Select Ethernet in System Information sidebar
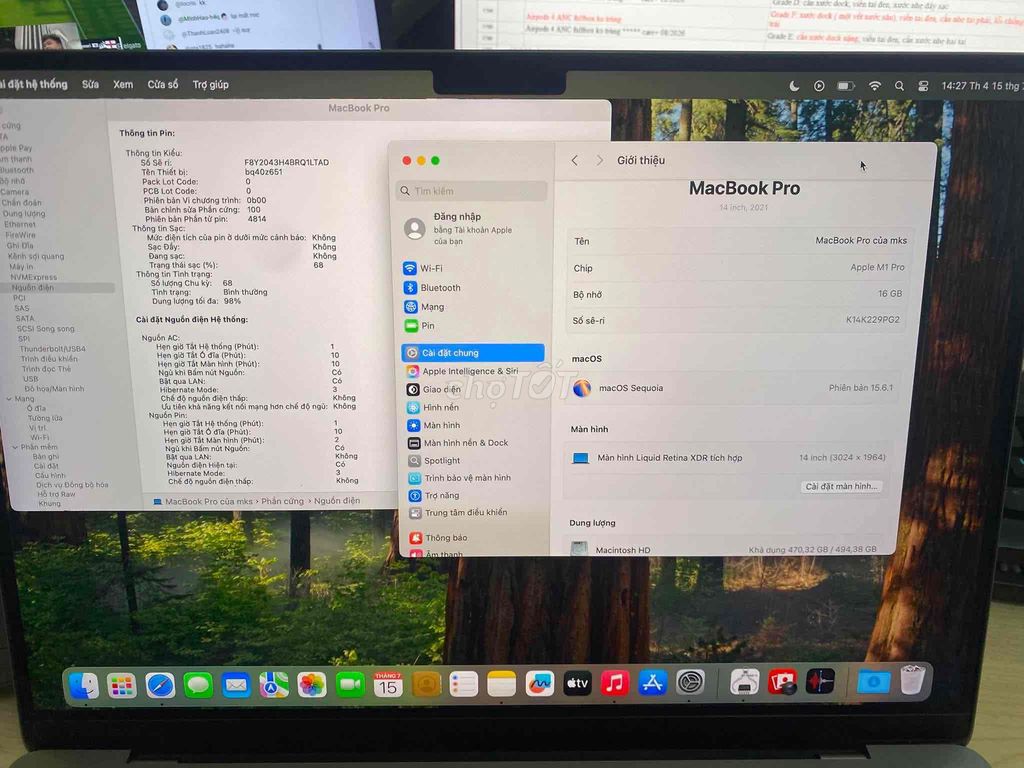 (x=20, y=224)
